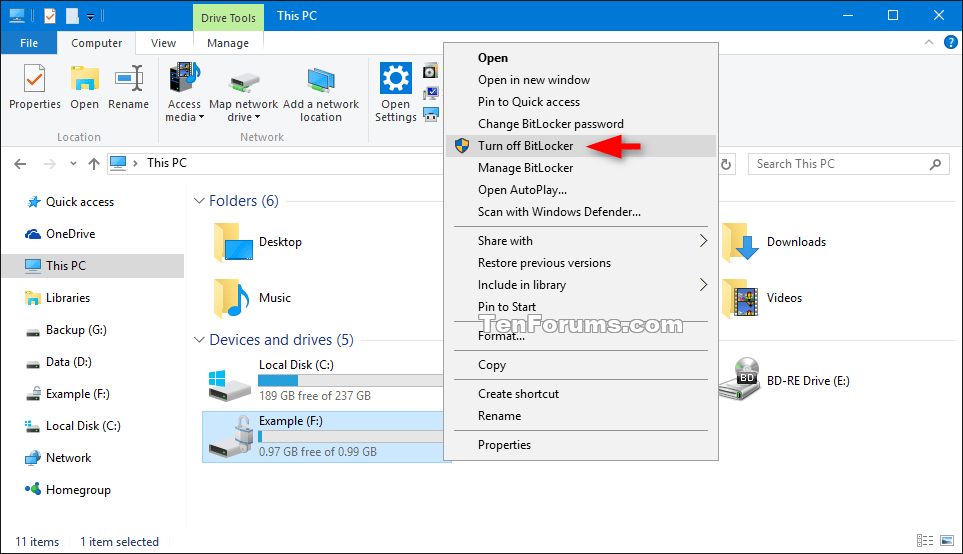The width and height of the screenshot is (963, 554).
Task: Click the address bar refresh icon
Action: tap(726, 164)
